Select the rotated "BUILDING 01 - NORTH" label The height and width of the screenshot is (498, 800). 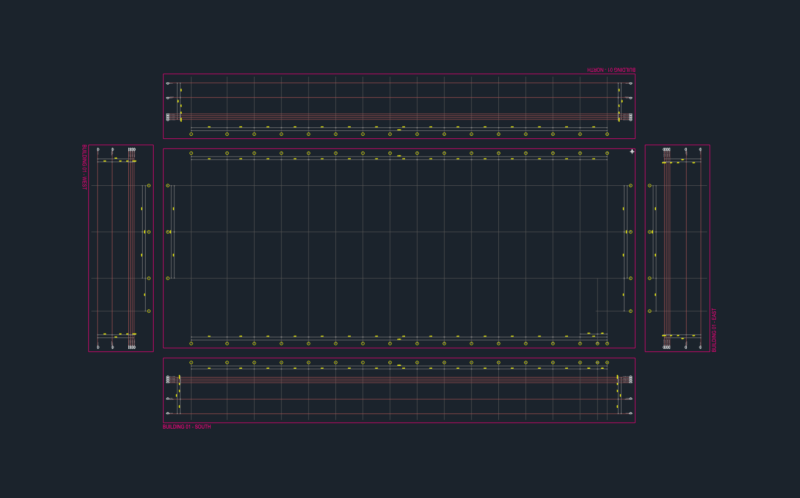(611, 69)
